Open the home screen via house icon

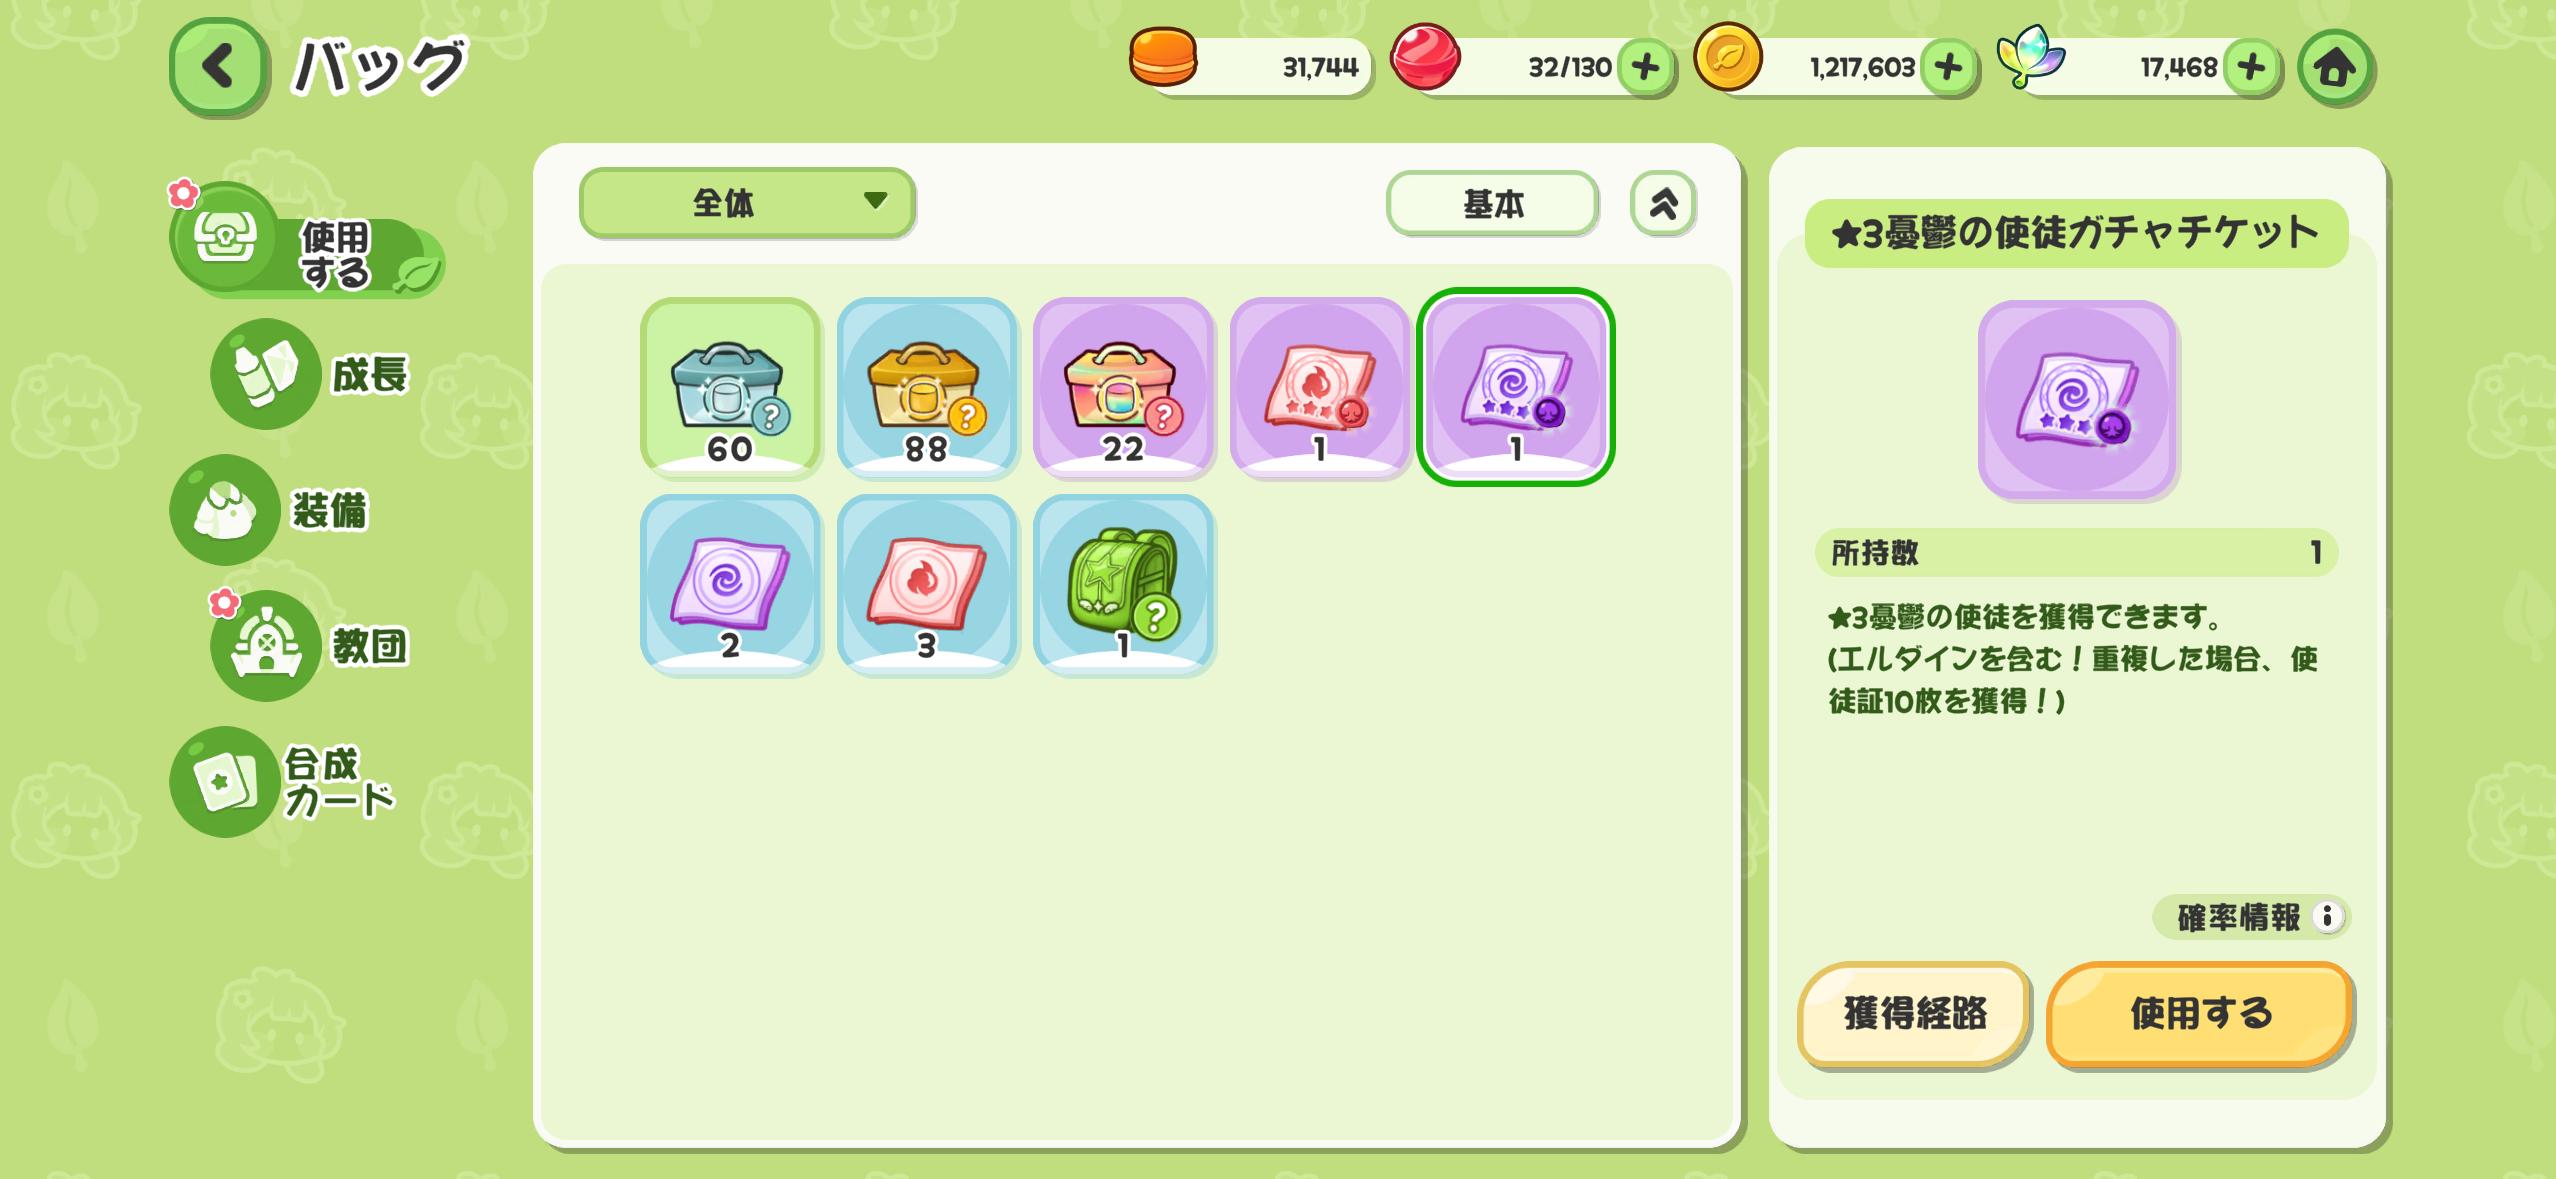click(x=2335, y=68)
